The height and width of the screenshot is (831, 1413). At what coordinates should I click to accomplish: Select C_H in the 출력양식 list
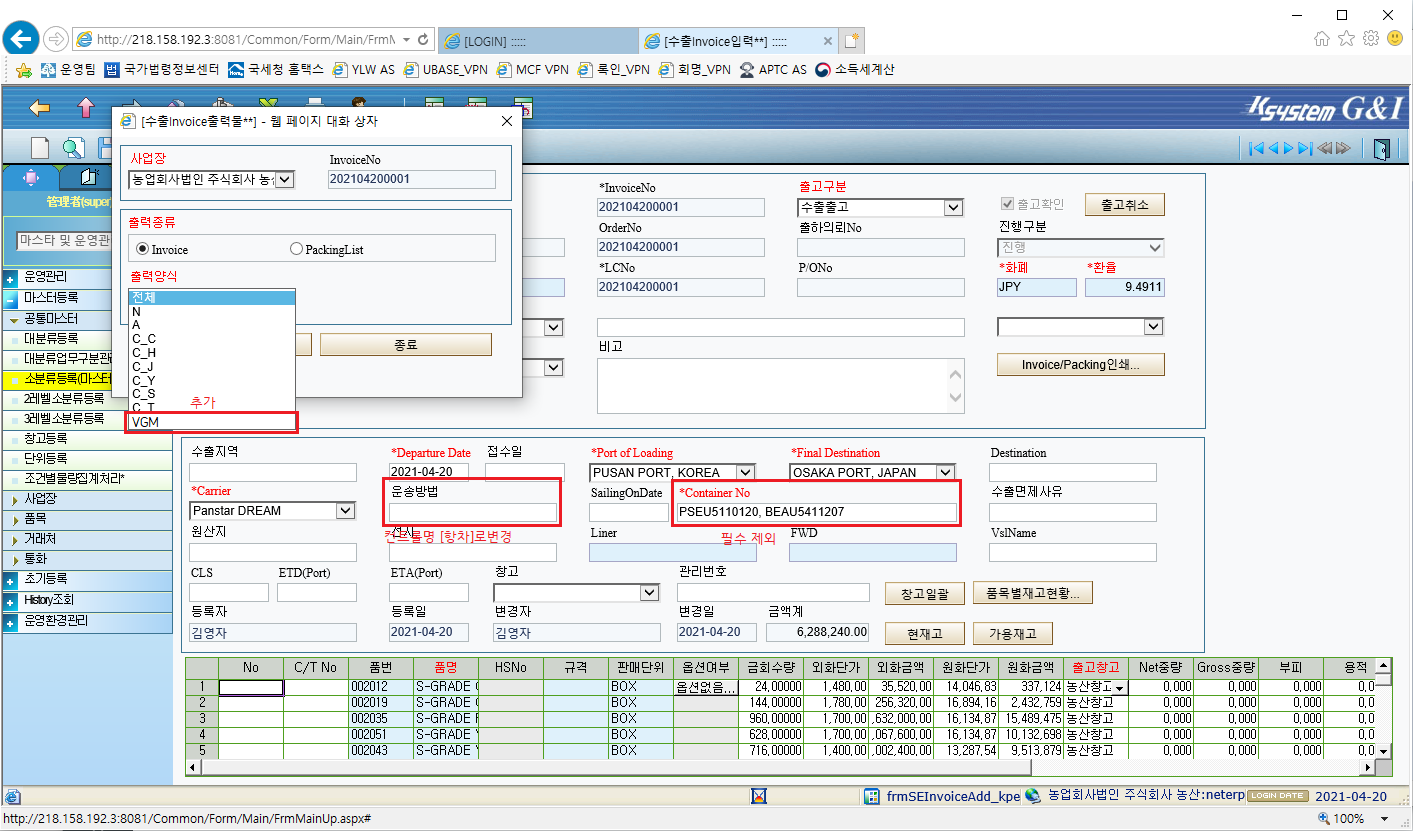(x=212, y=353)
